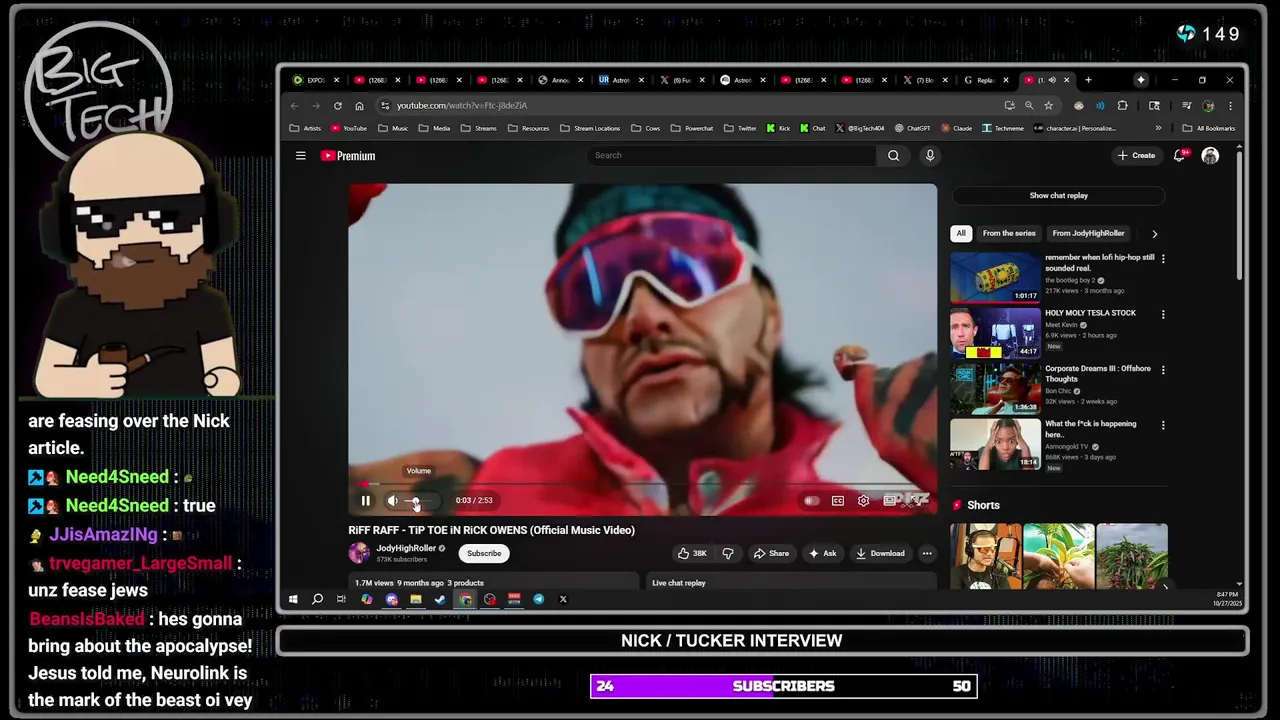Bookmark this page with the star icon
The height and width of the screenshot is (720, 1280).
coord(1048,105)
